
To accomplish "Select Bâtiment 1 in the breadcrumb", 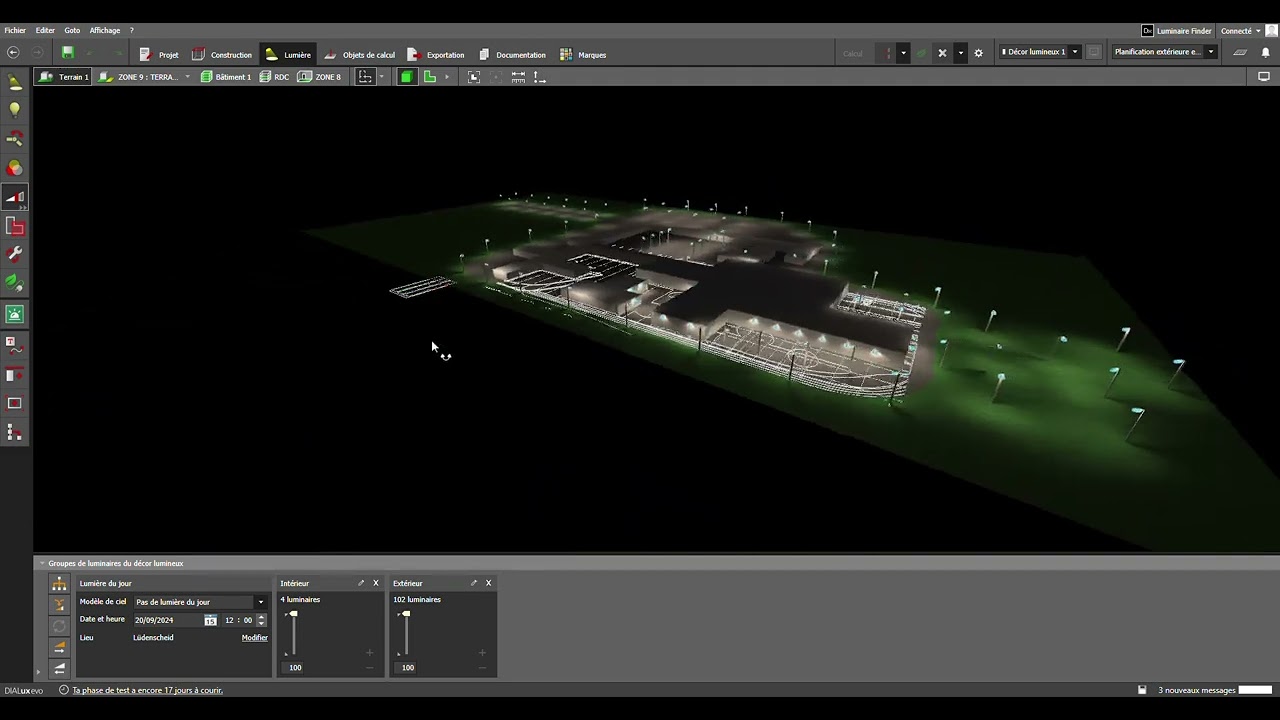I will 225,77.
